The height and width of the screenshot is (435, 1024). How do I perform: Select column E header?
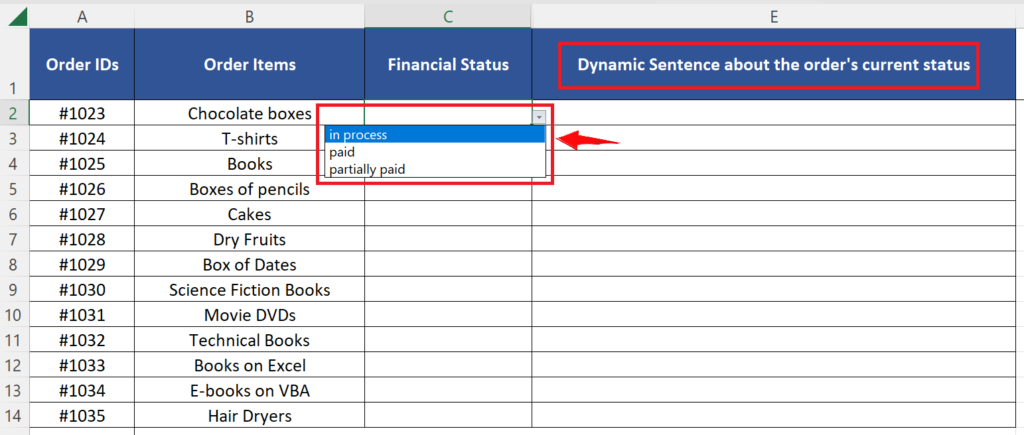774,18
